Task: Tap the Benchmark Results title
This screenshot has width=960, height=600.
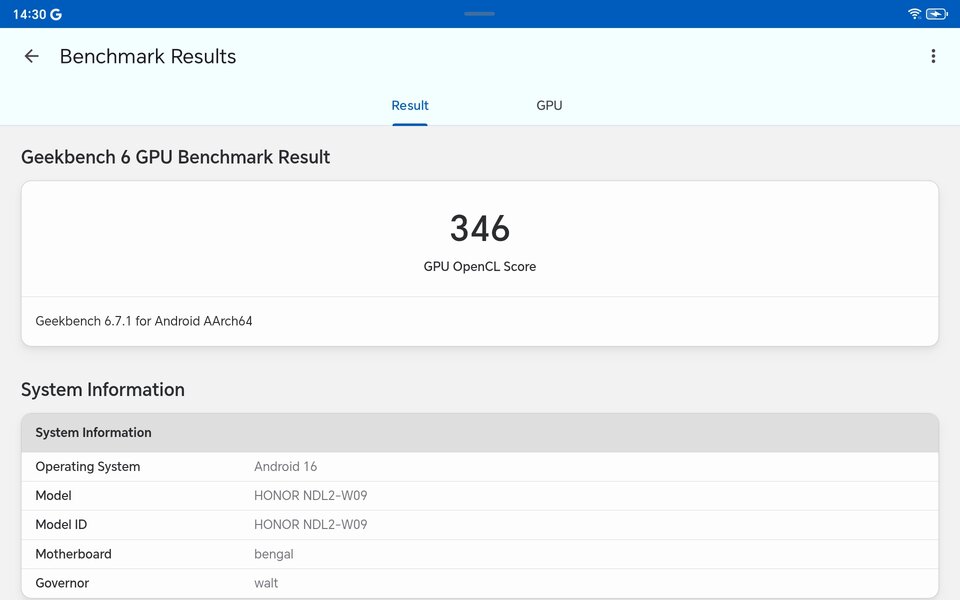Action: (148, 56)
